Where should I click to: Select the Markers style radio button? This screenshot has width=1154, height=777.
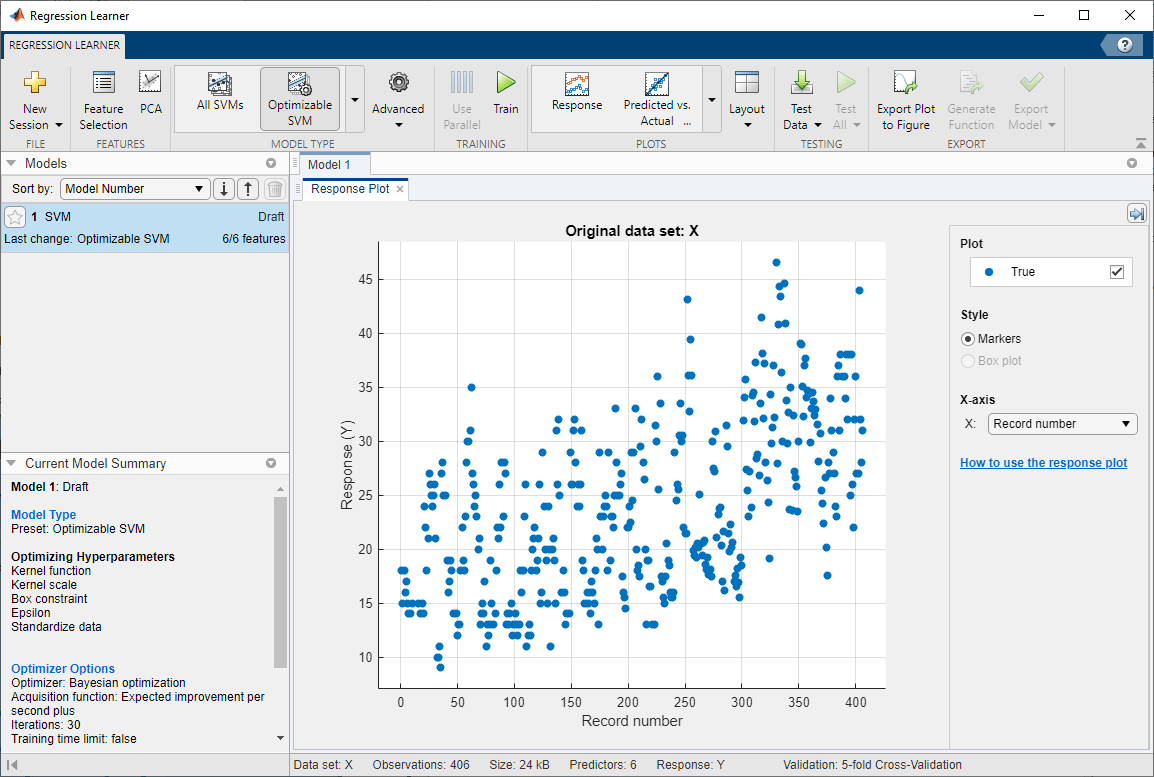point(967,339)
